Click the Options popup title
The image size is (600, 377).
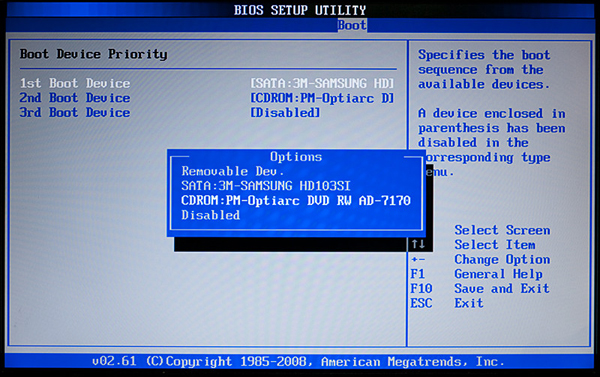point(296,157)
